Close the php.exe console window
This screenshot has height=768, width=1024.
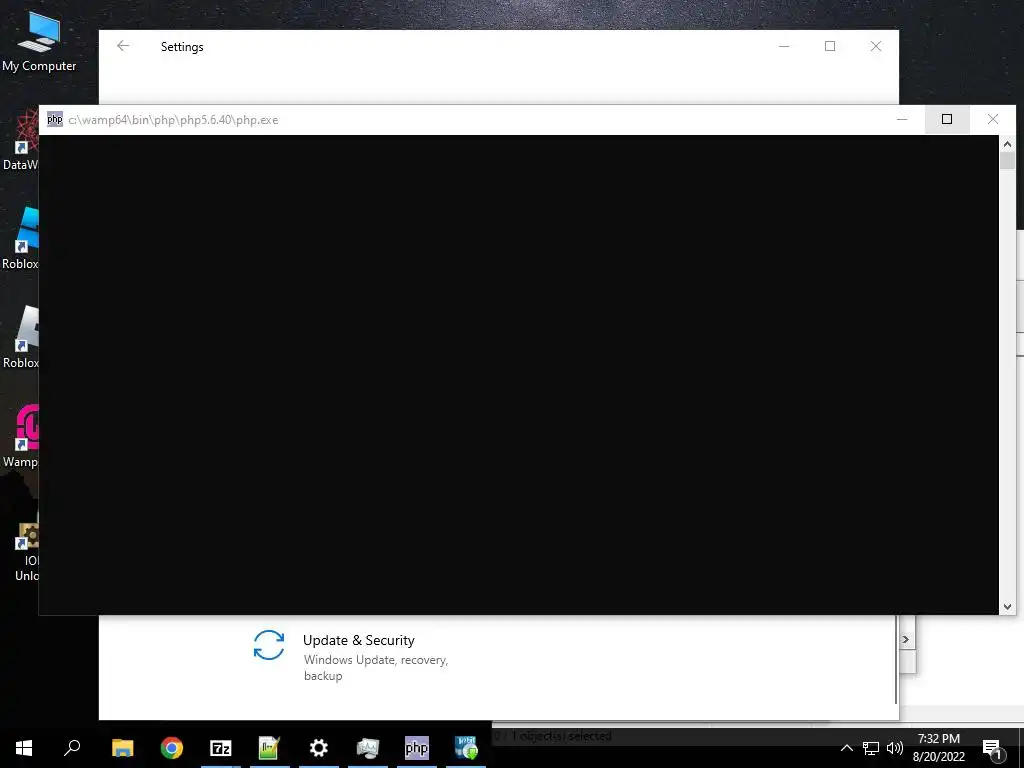pyautogui.click(x=993, y=120)
